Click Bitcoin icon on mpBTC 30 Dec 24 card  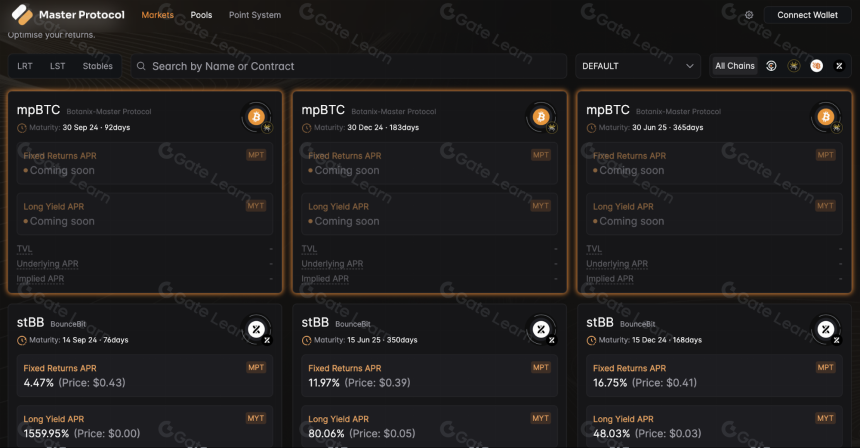coord(541,116)
